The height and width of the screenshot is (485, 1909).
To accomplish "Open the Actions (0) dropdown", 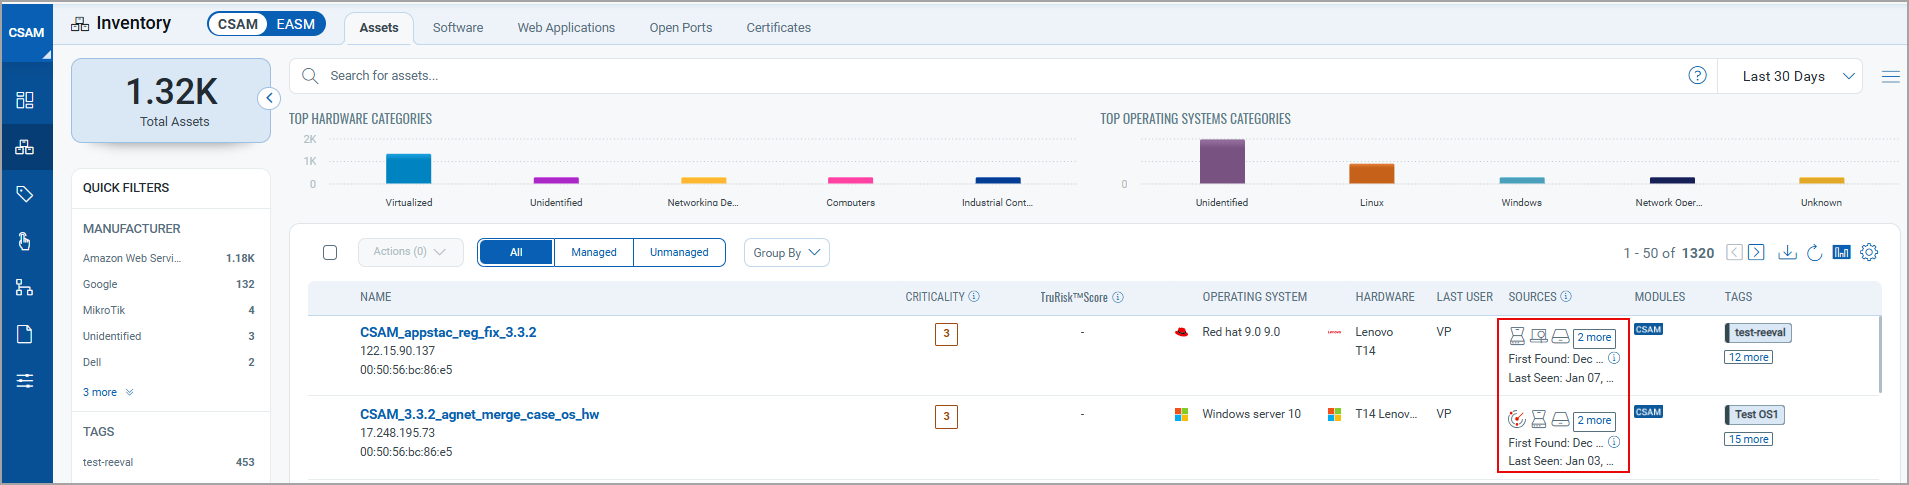I will (410, 252).
